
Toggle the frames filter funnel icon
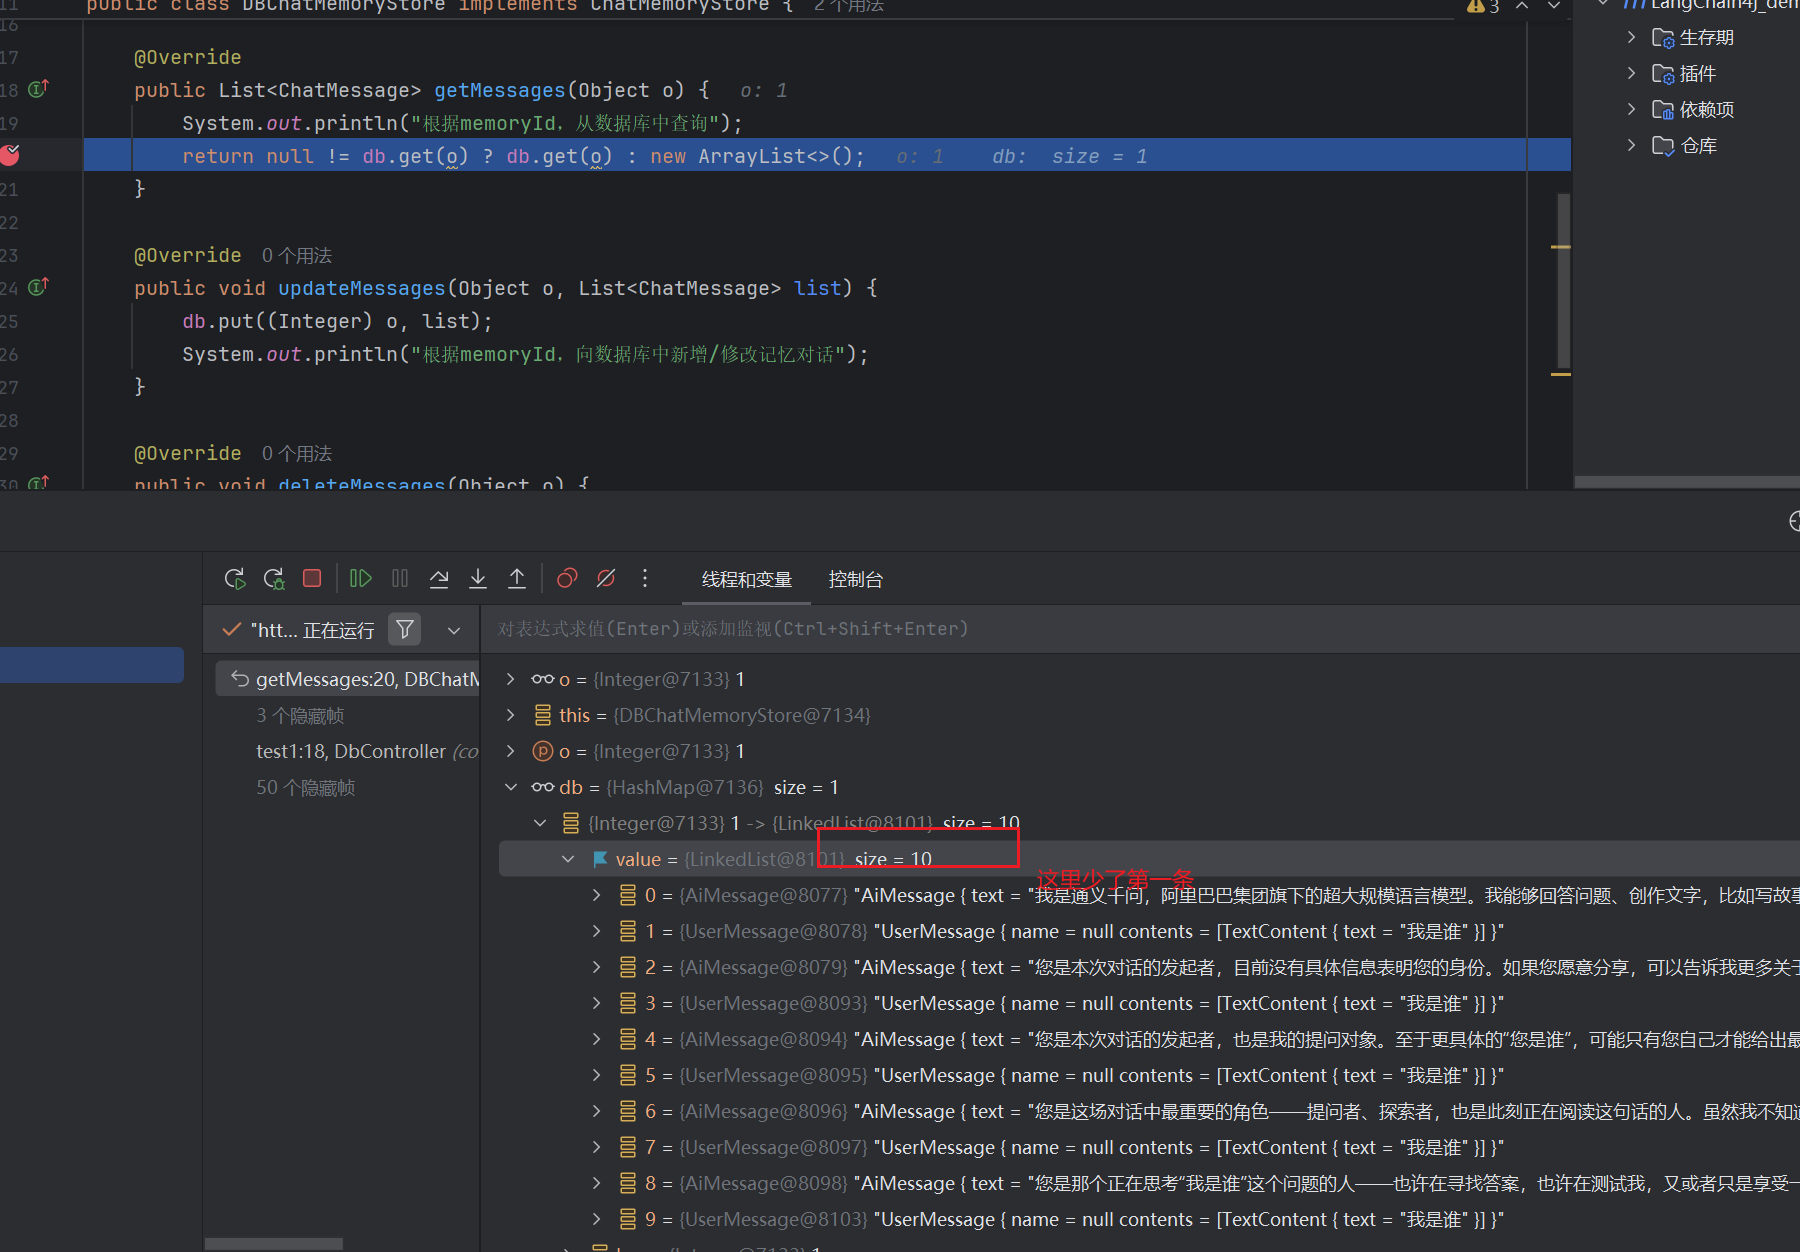[x=405, y=629]
